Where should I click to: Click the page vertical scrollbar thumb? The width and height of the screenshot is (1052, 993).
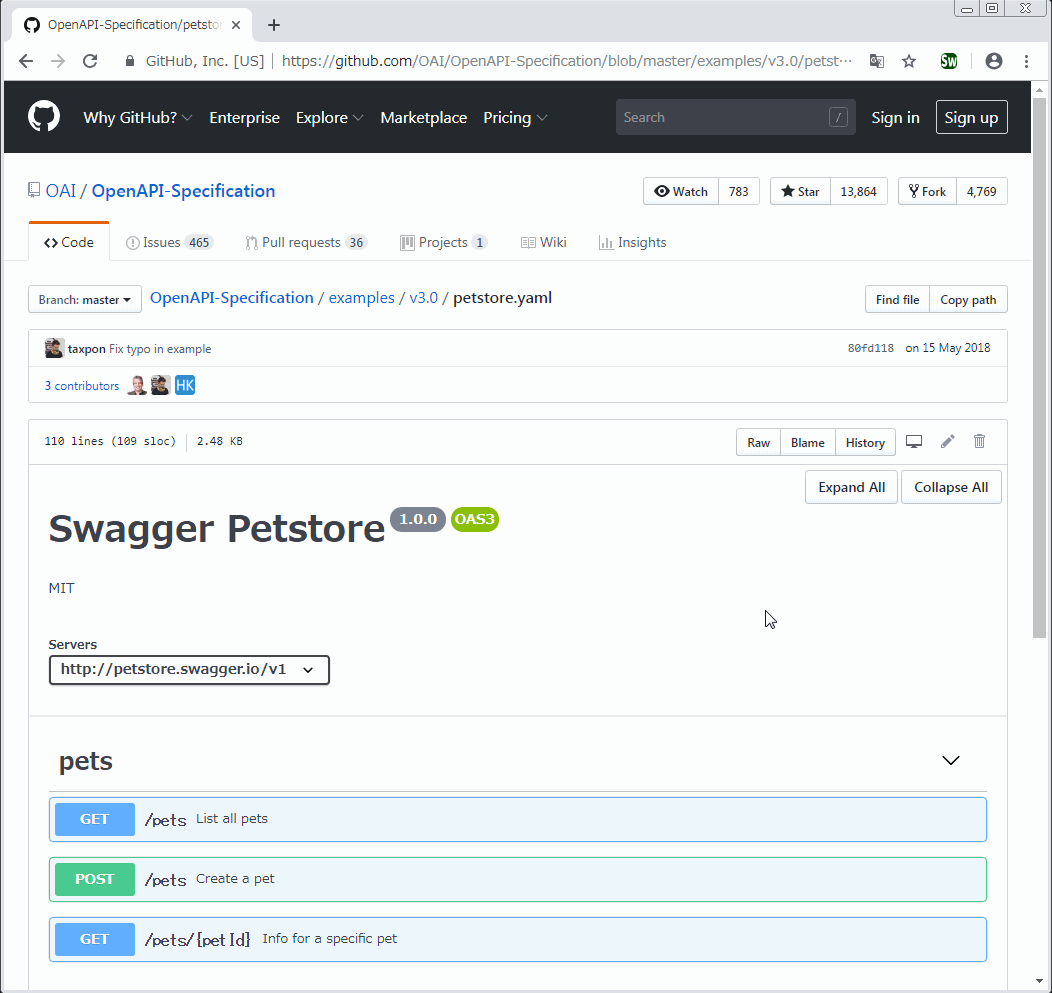click(x=1039, y=367)
